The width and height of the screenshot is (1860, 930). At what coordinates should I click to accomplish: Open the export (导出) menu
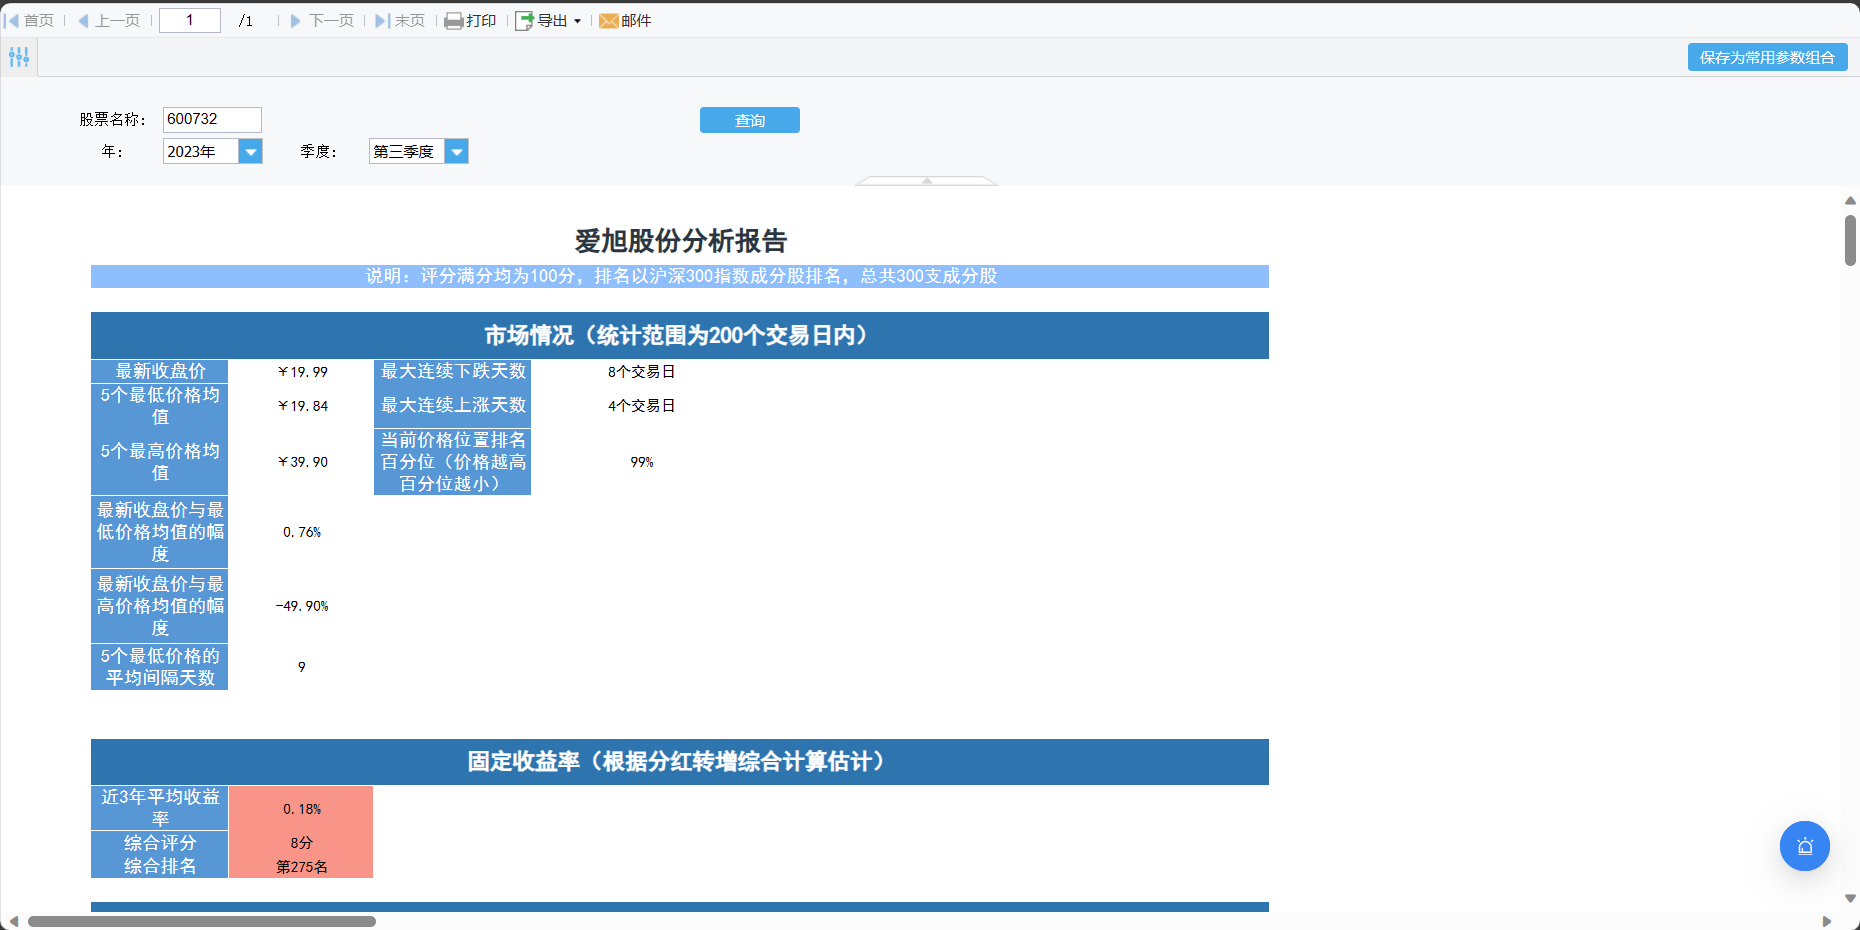(x=548, y=20)
